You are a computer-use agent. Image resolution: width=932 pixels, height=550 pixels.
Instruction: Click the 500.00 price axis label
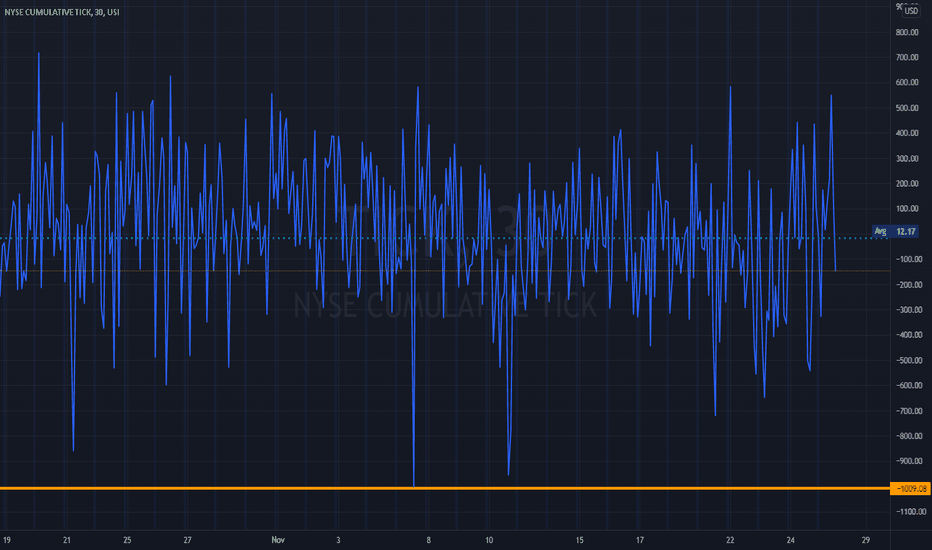907,108
